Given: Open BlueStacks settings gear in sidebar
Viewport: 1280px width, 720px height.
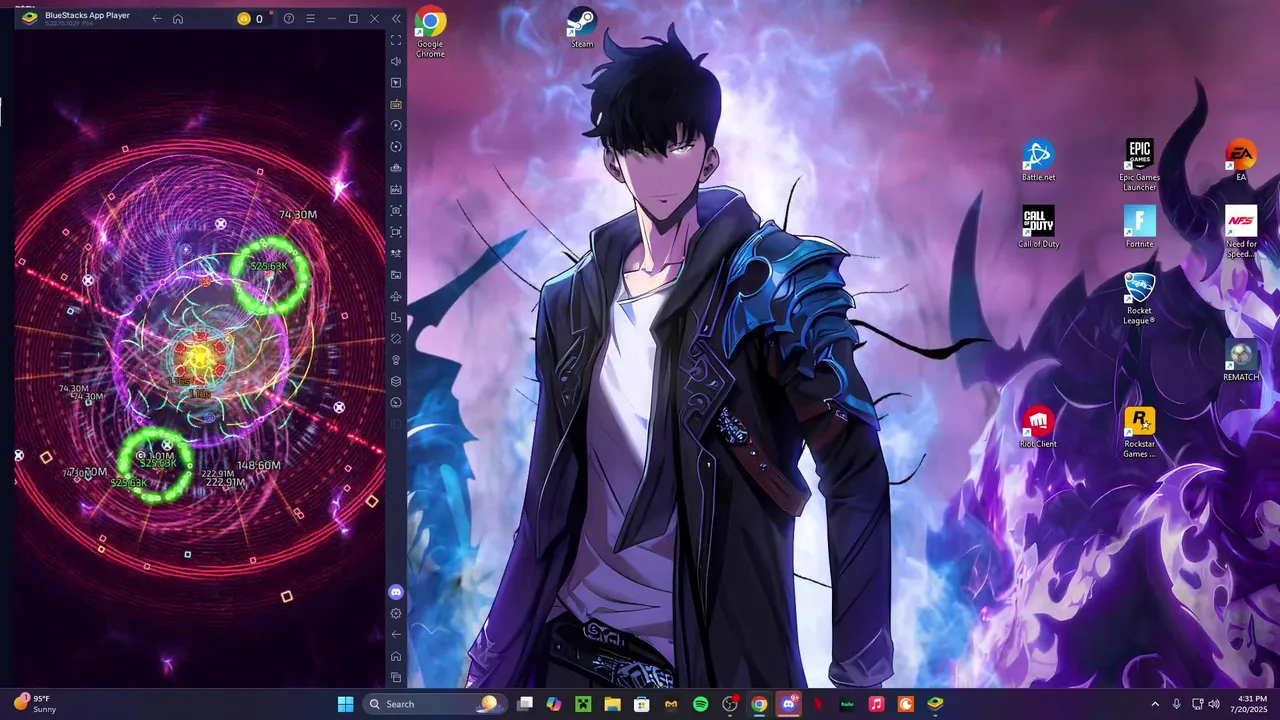Looking at the screenshot, I should point(396,613).
